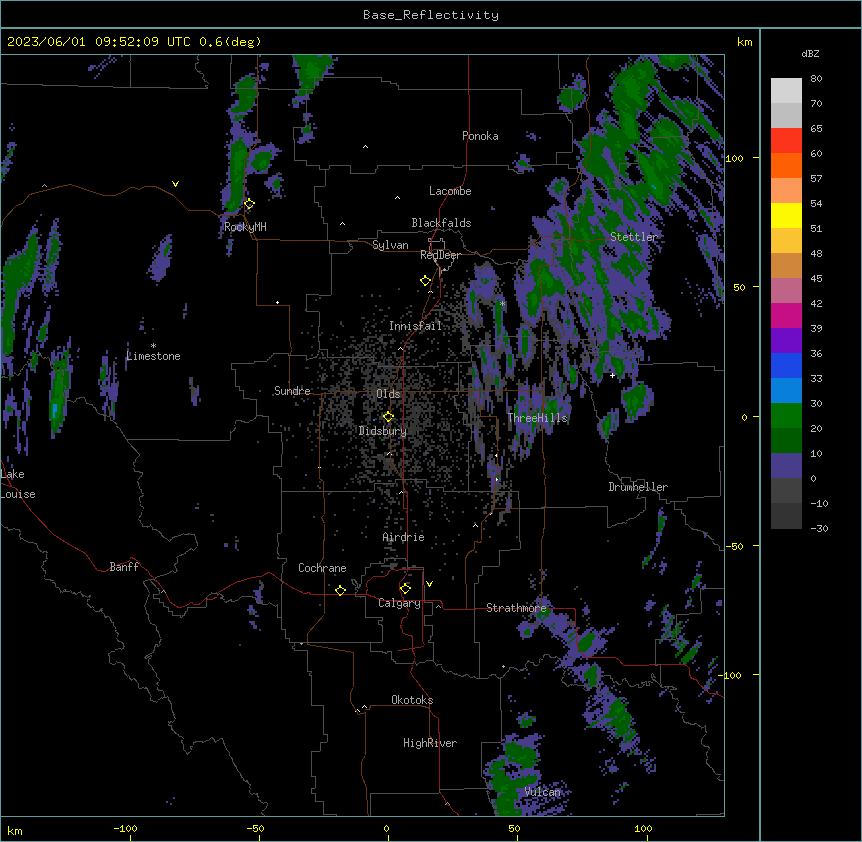Image resolution: width=862 pixels, height=842 pixels.
Task: Click the Drumheller city label
Action: pyautogui.click(x=638, y=487)
